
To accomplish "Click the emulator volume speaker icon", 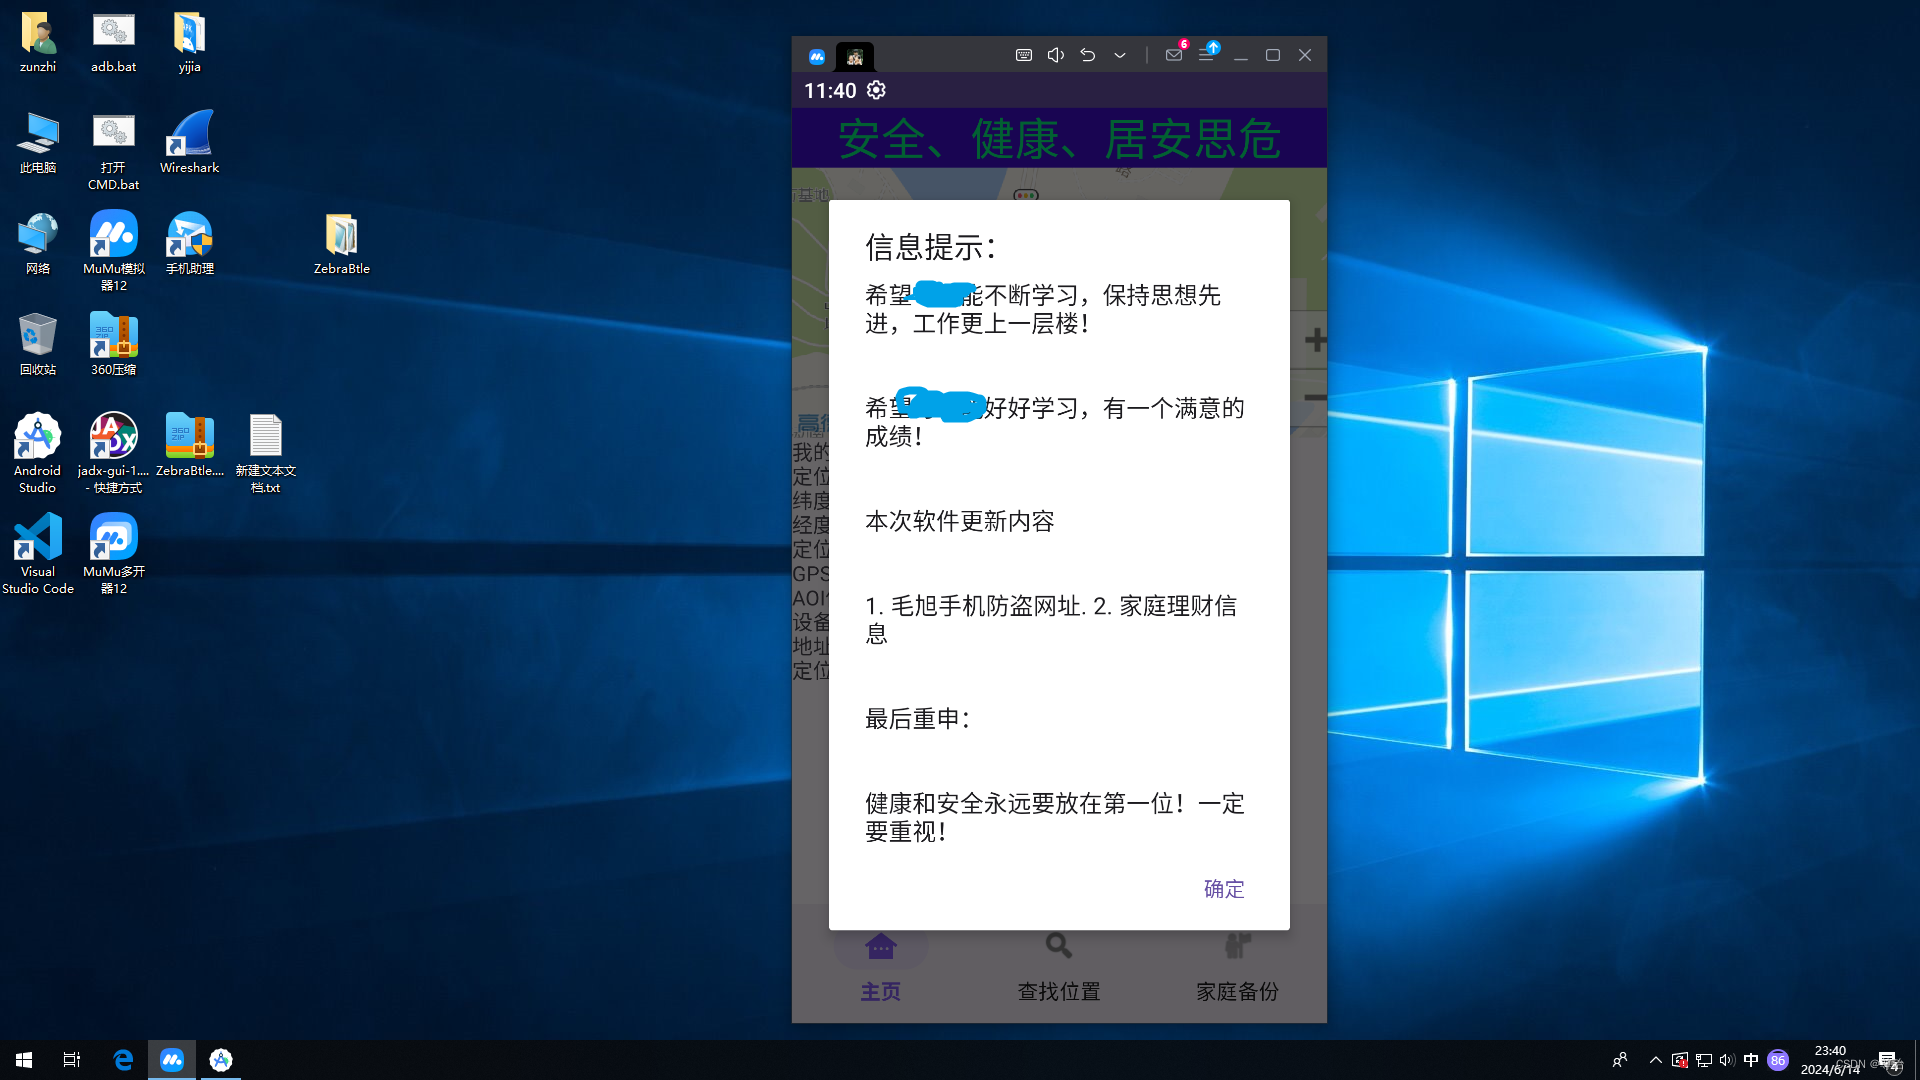I will (x=1055, y=55).
